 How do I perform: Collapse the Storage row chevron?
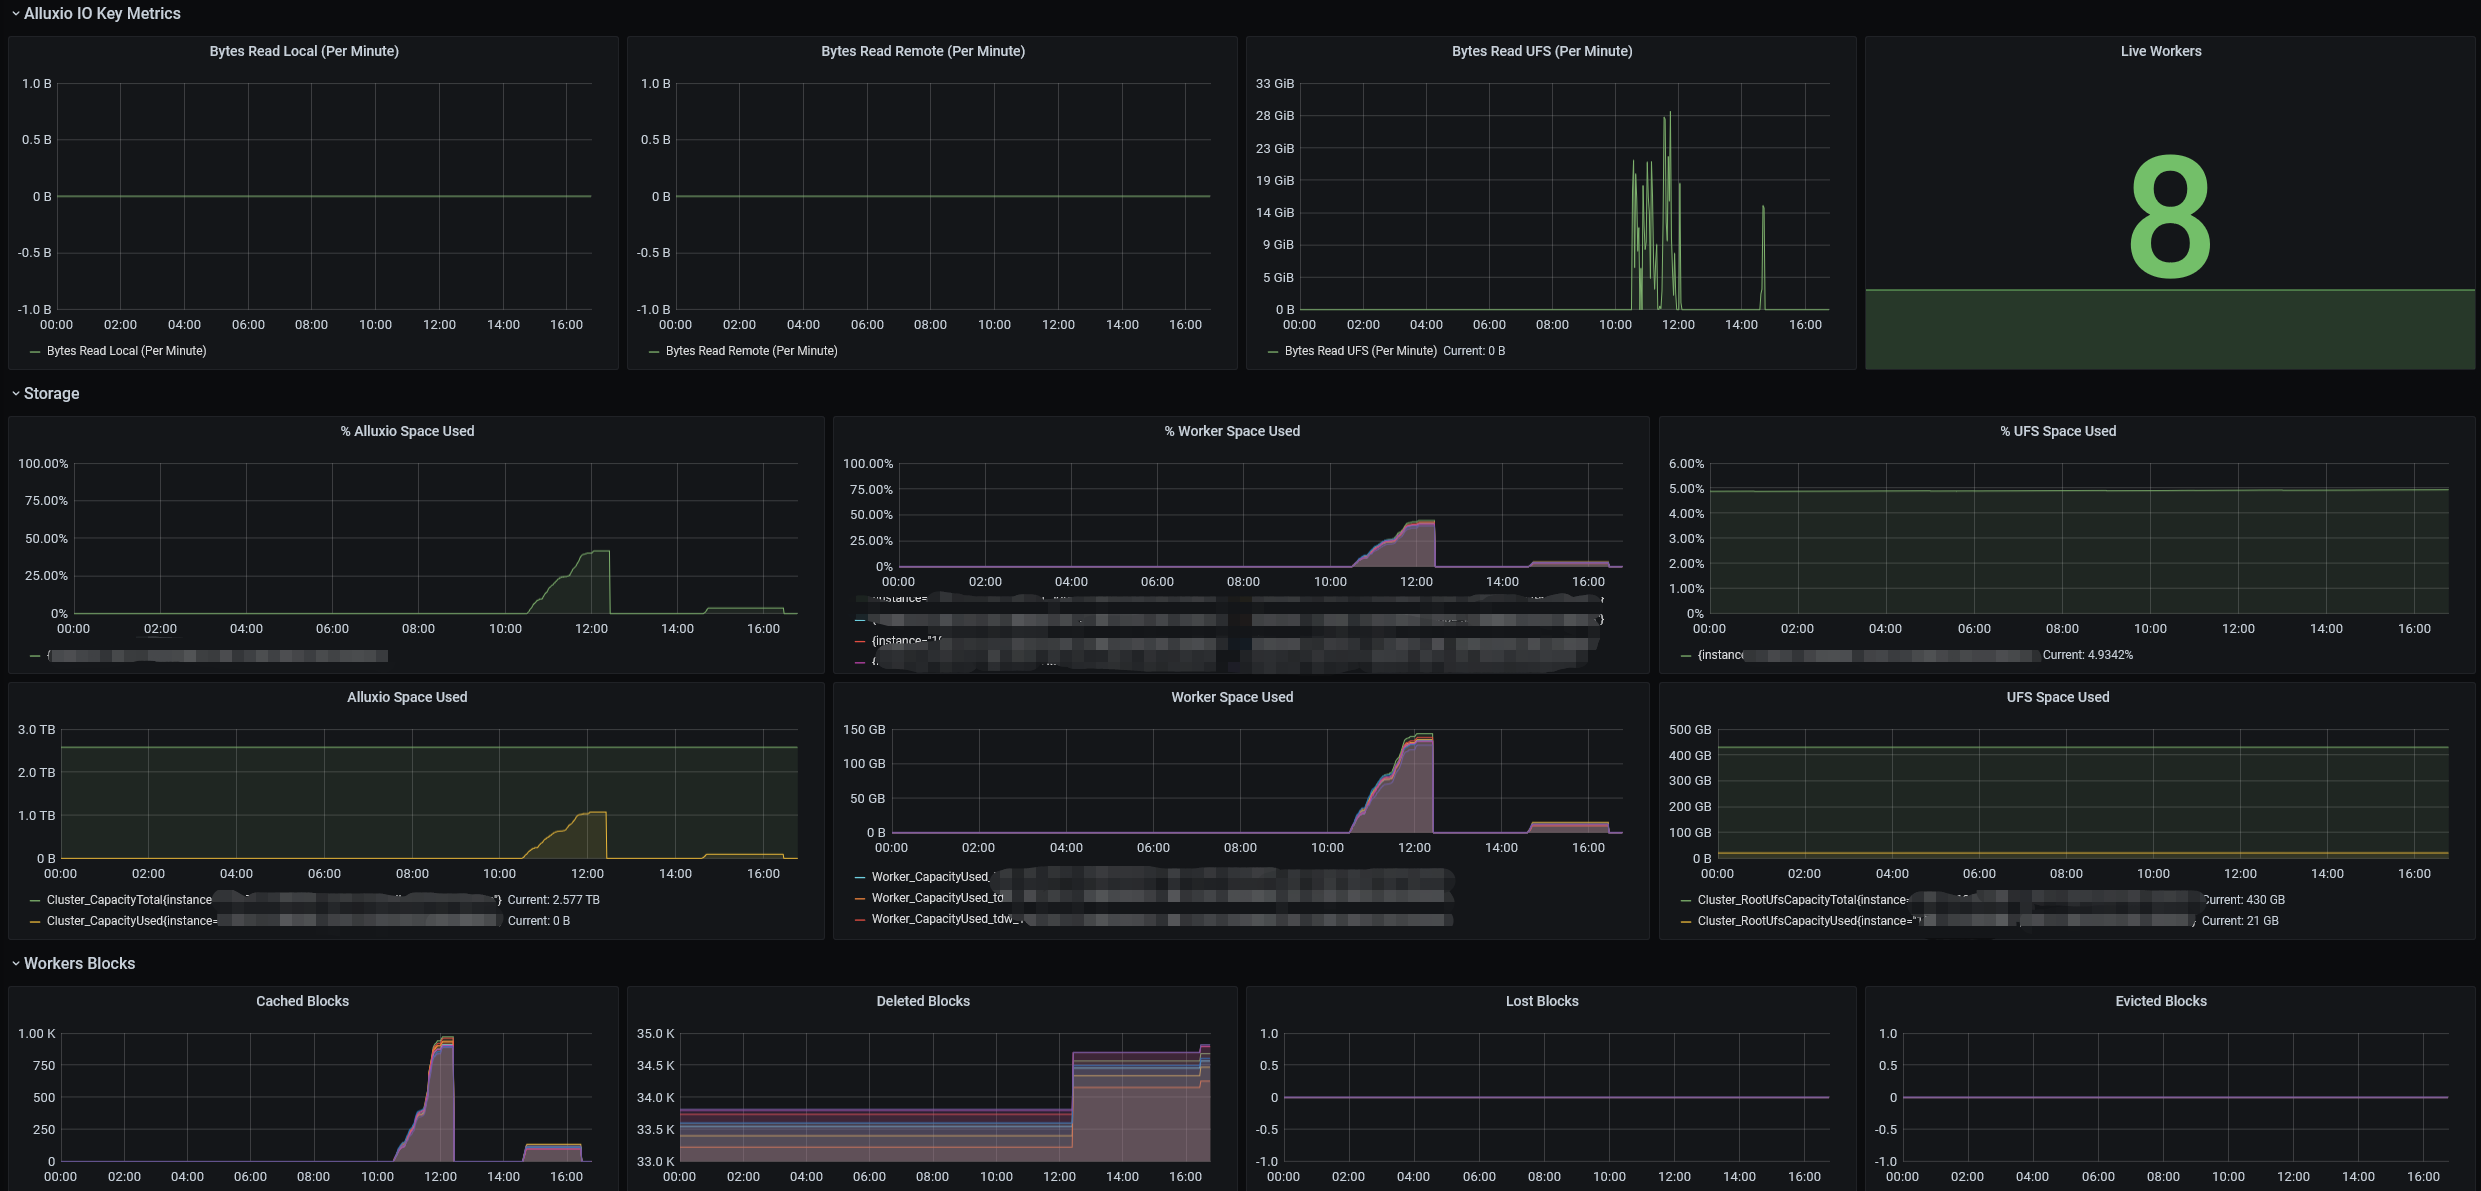[15, 394]
